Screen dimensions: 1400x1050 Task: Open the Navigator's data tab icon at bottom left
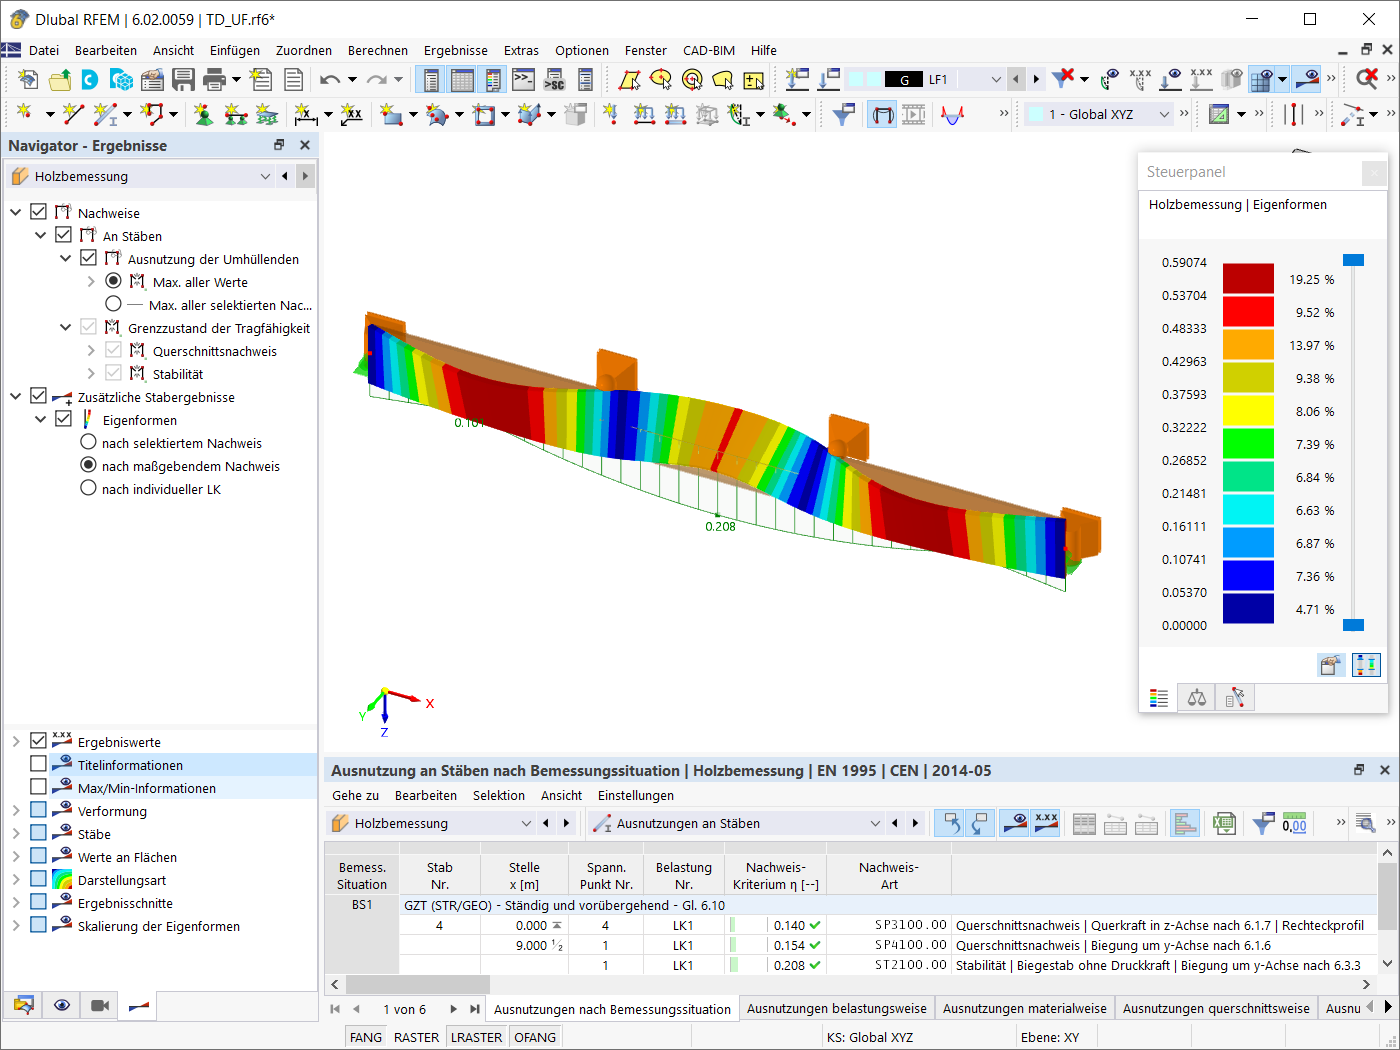[24, 1005]
